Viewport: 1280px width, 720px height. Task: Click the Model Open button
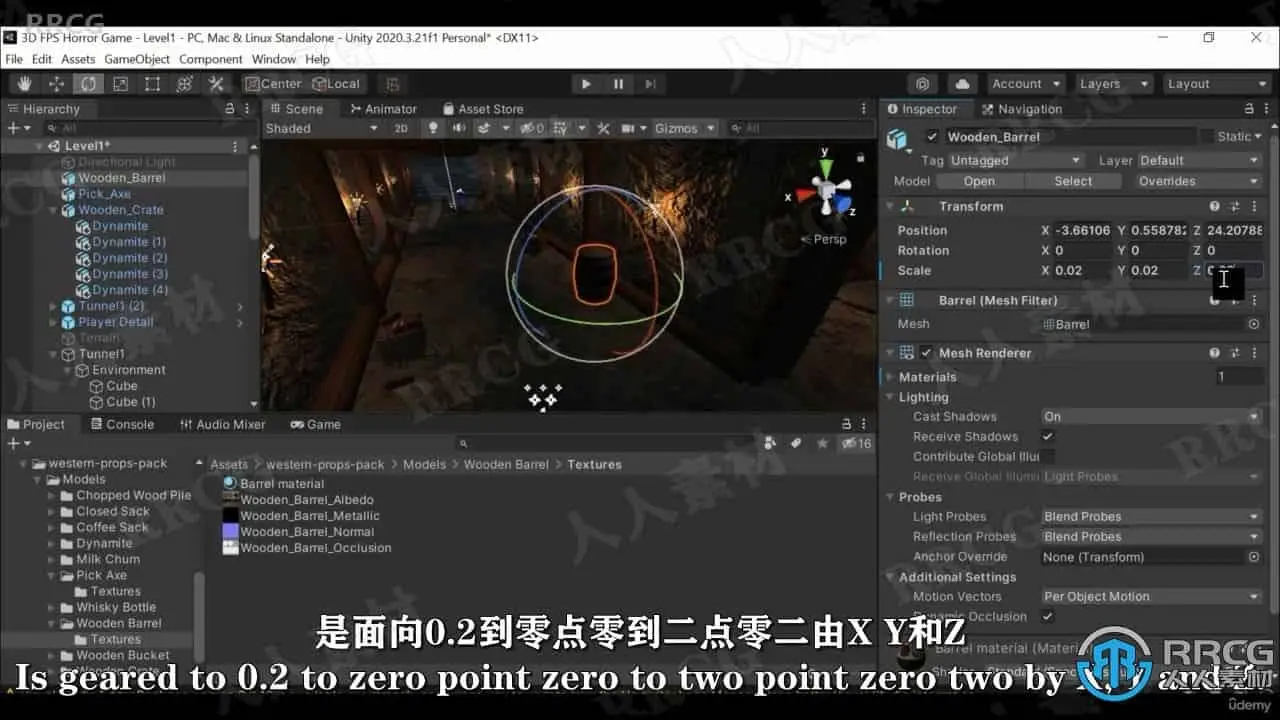(979, 181)
